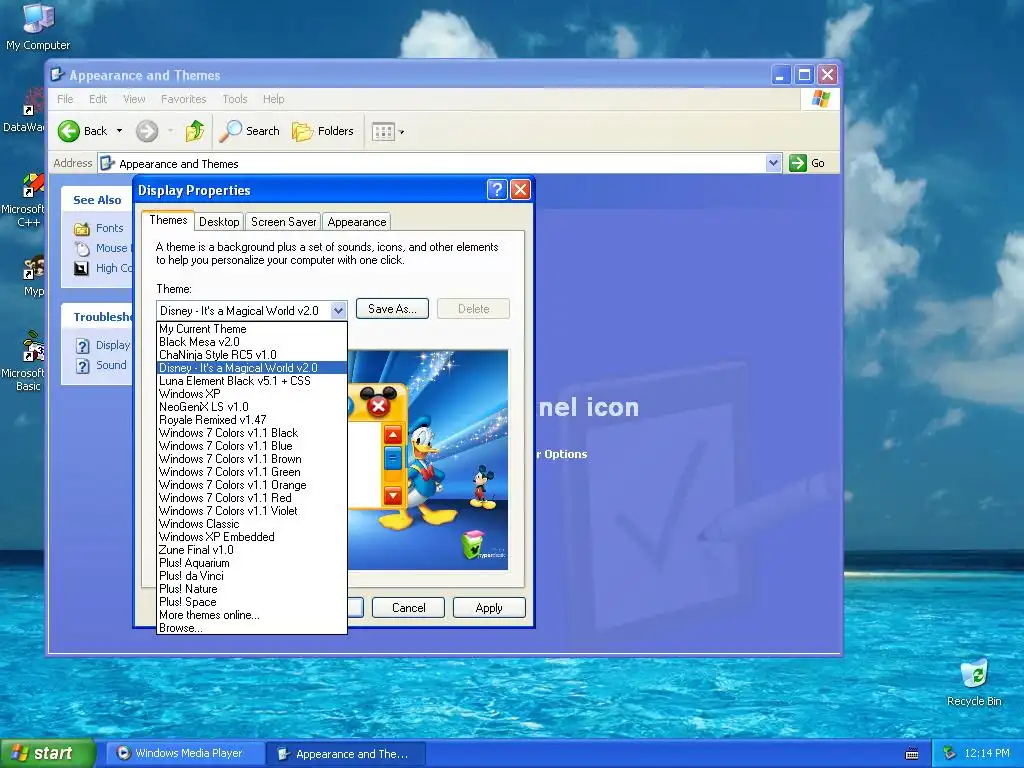
Task: Open the Recycle Bin desktop icon
Action: [974, 682]
